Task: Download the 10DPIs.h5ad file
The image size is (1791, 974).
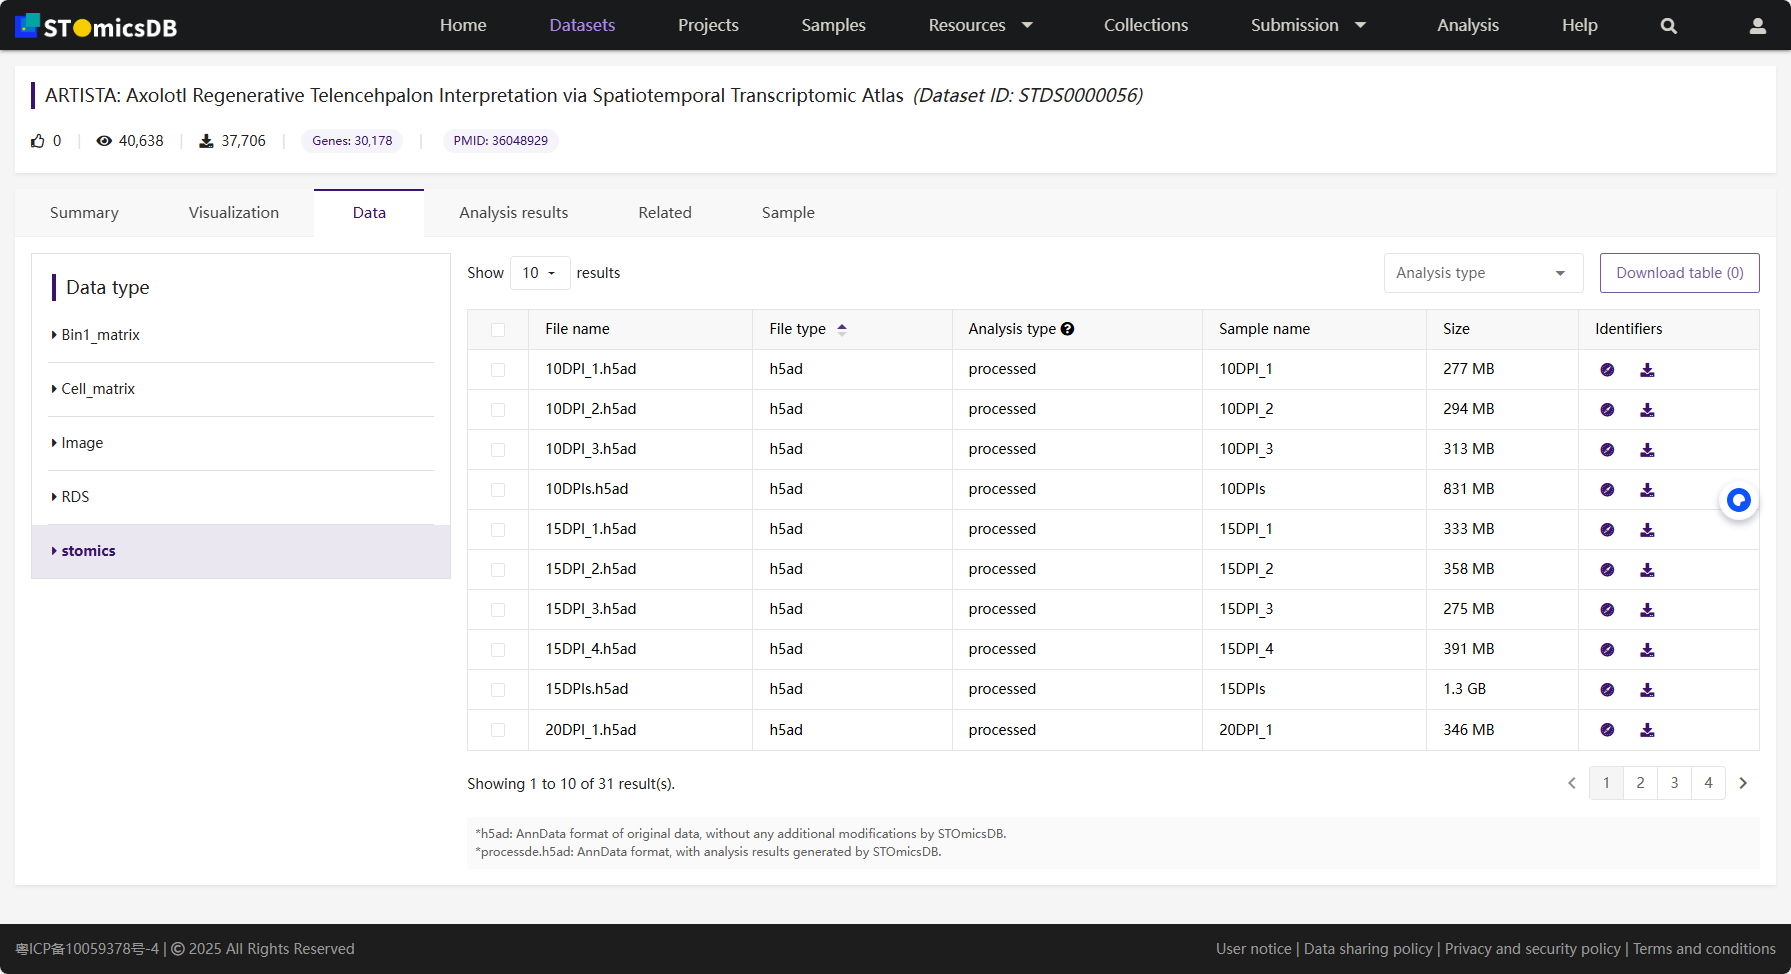Action: 1647,490
